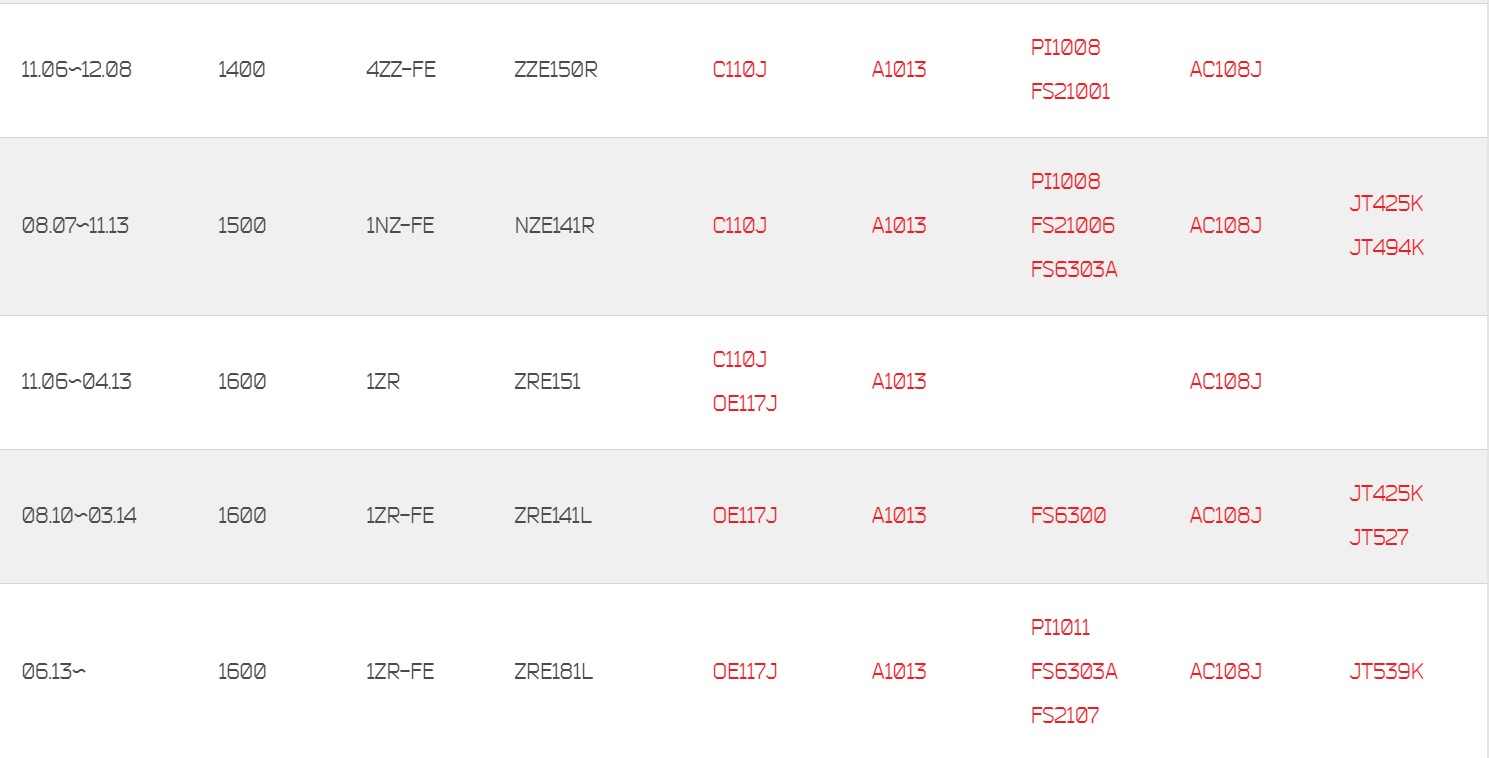Click JT494K part link
Screen dimensions: 1489x758
click(1386, 248)
